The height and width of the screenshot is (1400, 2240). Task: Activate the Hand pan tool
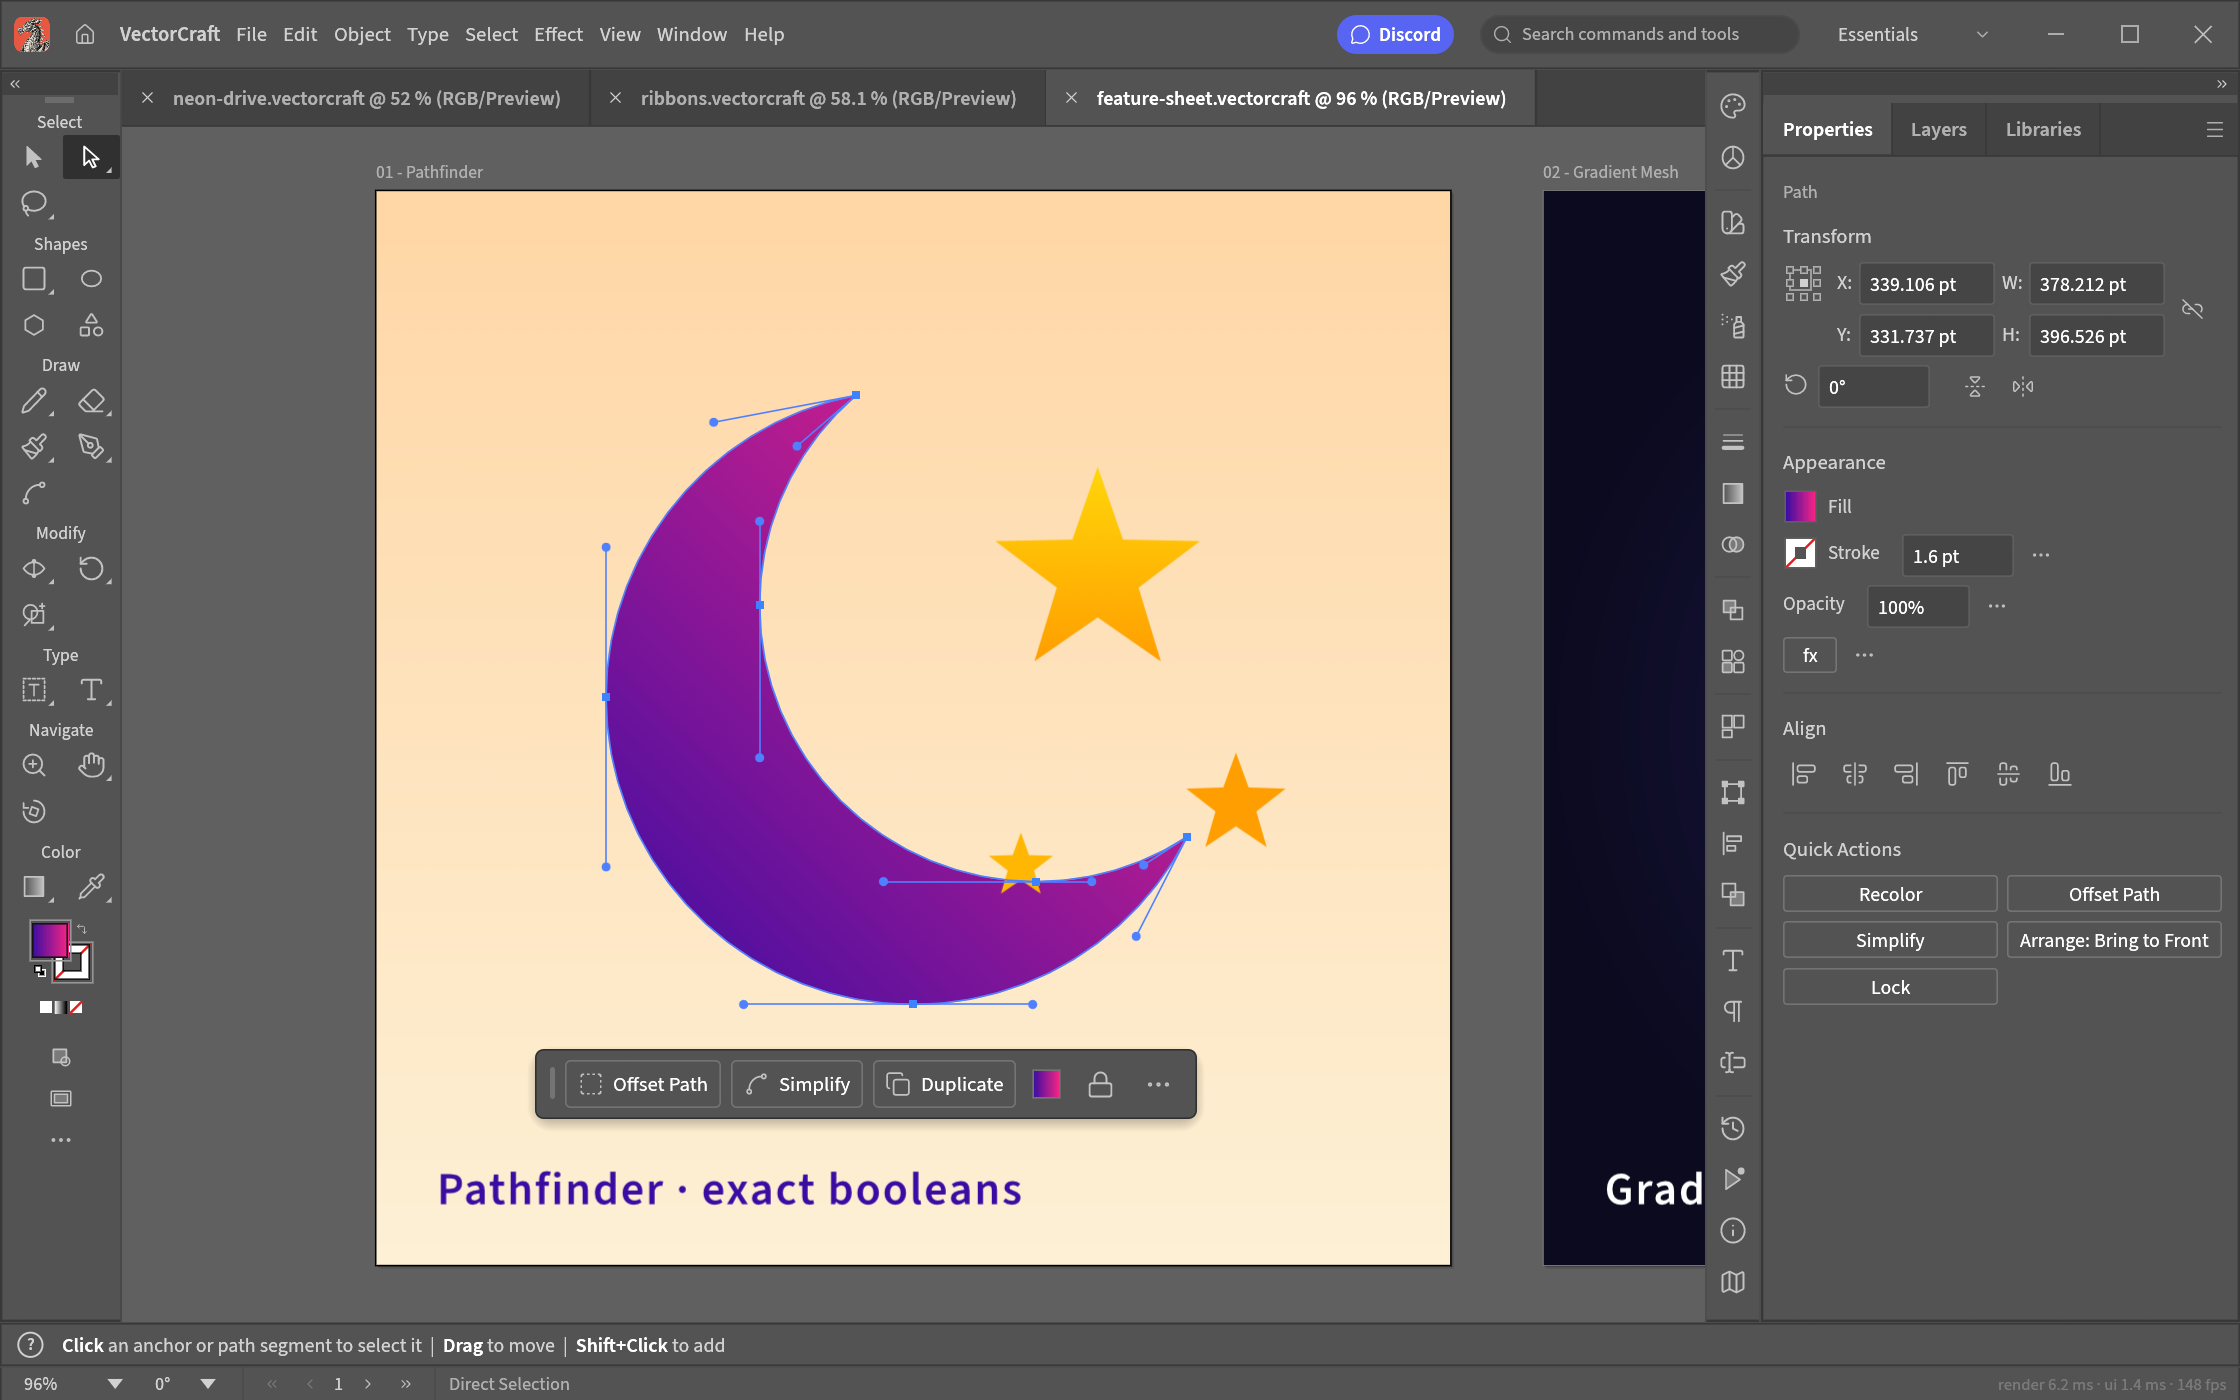click(91, 765)
